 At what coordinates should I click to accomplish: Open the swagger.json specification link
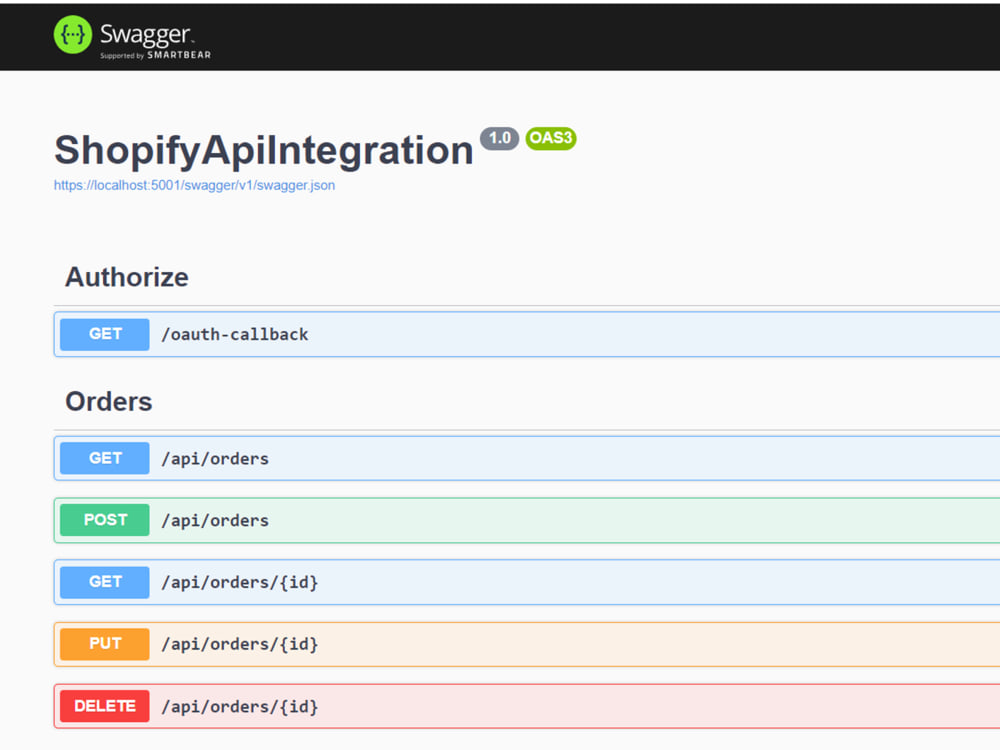[194, 185]
